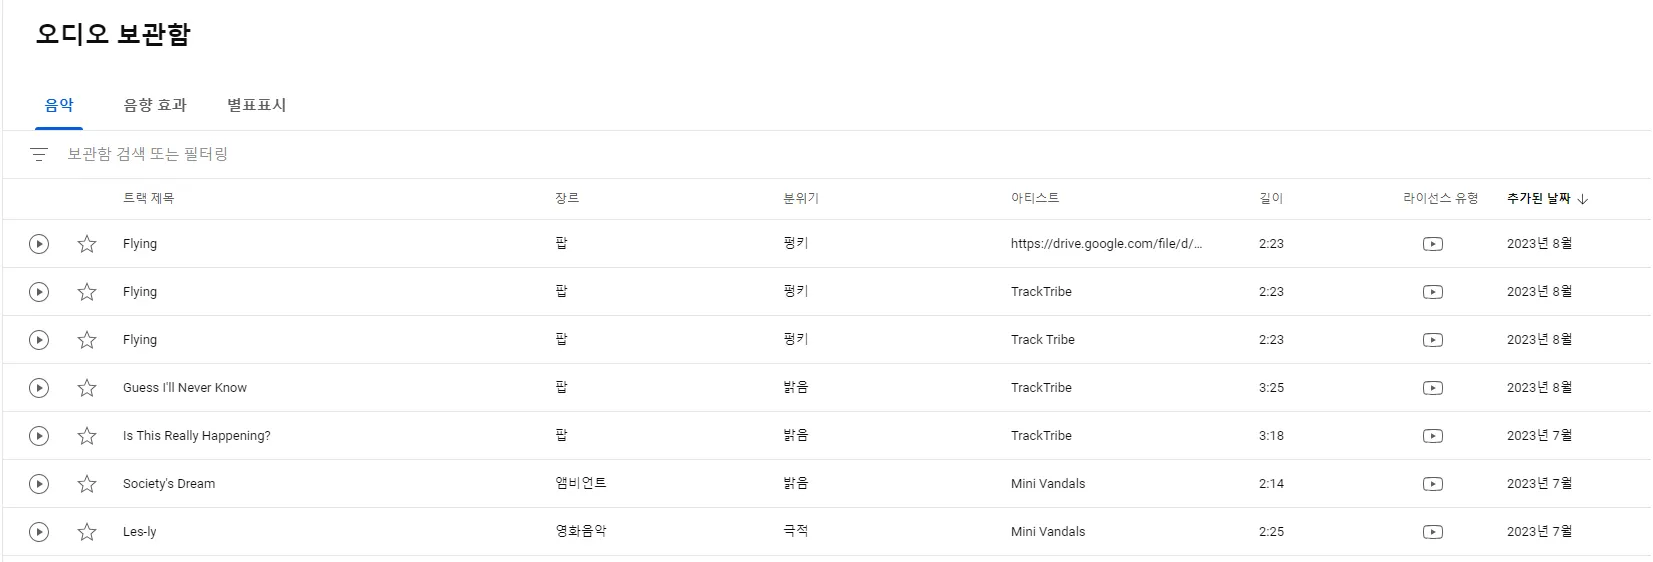
Task: Open the 별표표시 tab
Action: pyautogui.click(x=257, y=105)
